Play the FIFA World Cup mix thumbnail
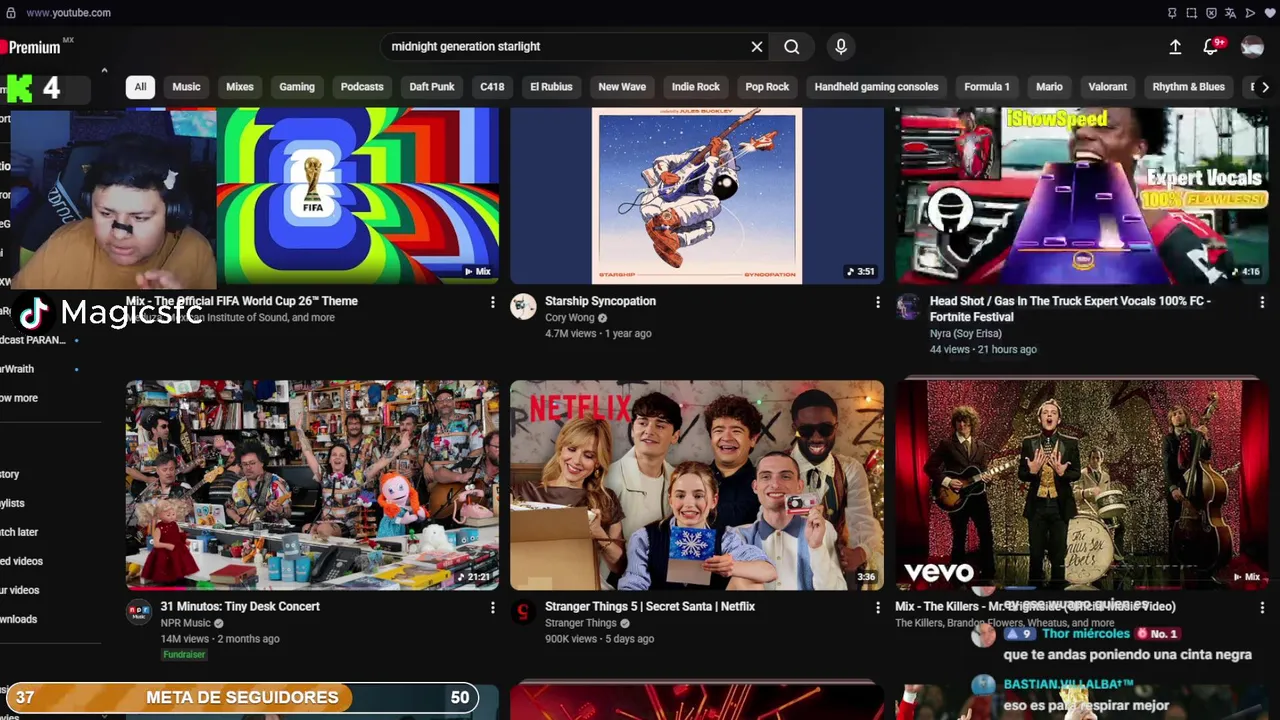The width and height of the screenshot is (1280, 720). [357, 196]
